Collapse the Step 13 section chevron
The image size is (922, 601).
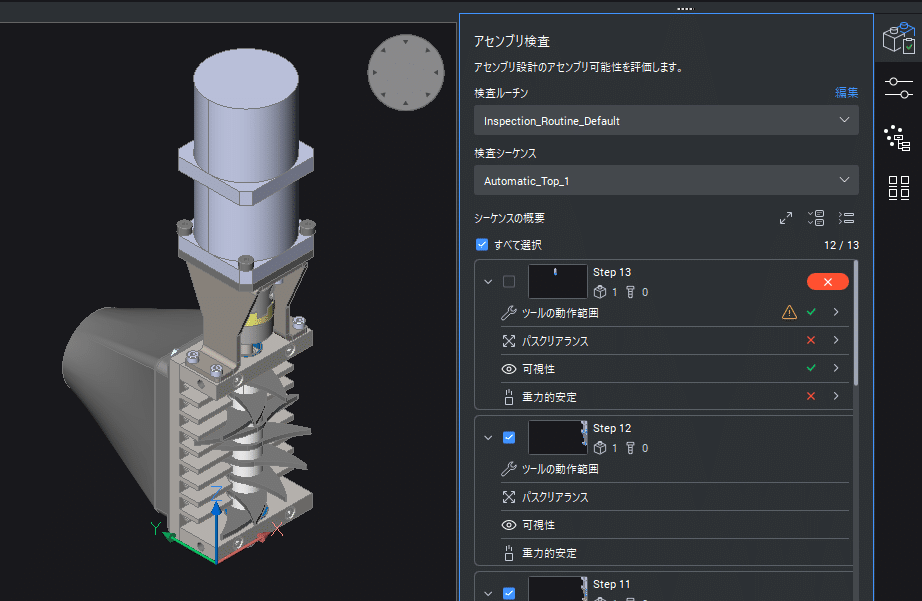(488, 281)
